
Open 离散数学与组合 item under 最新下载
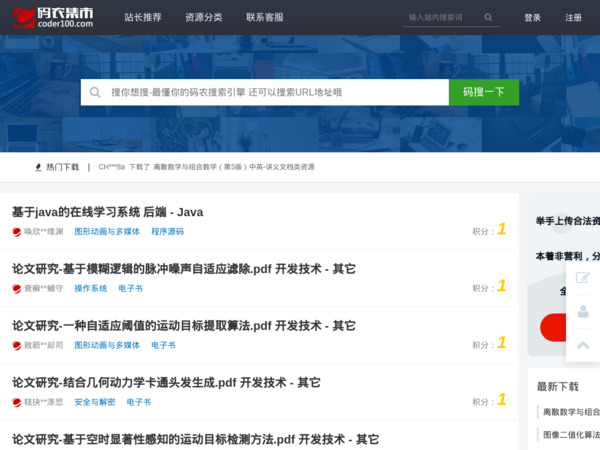[x=571, y=412]
